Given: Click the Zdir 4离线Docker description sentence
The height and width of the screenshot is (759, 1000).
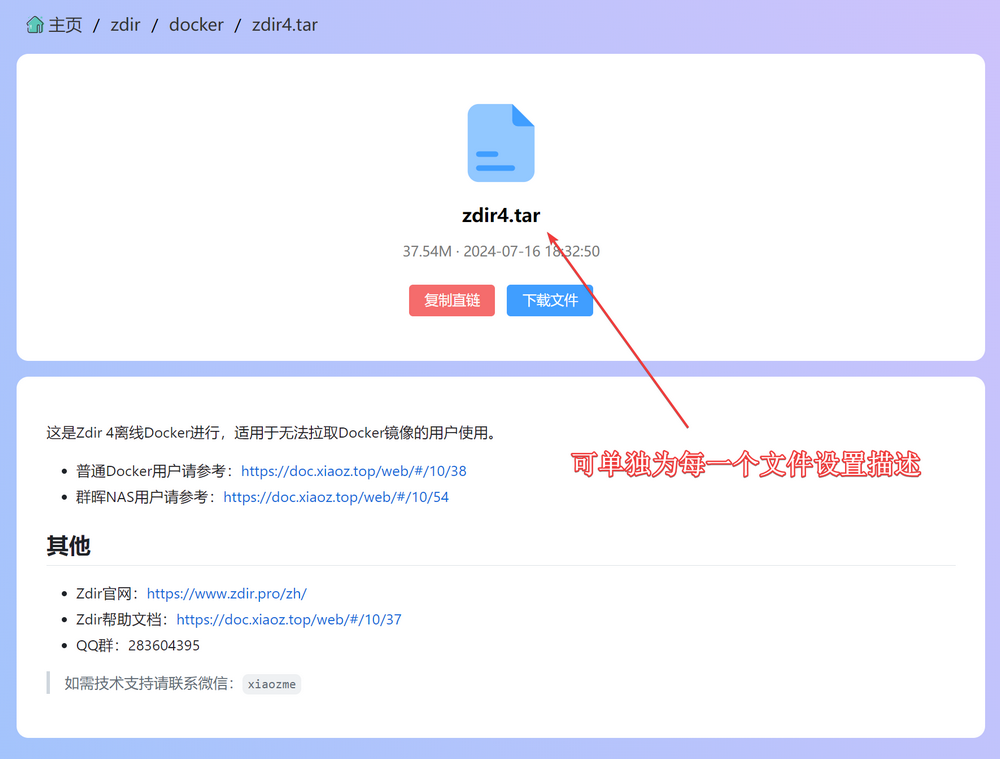Looking at the screenshot, I should pos(271,433).
